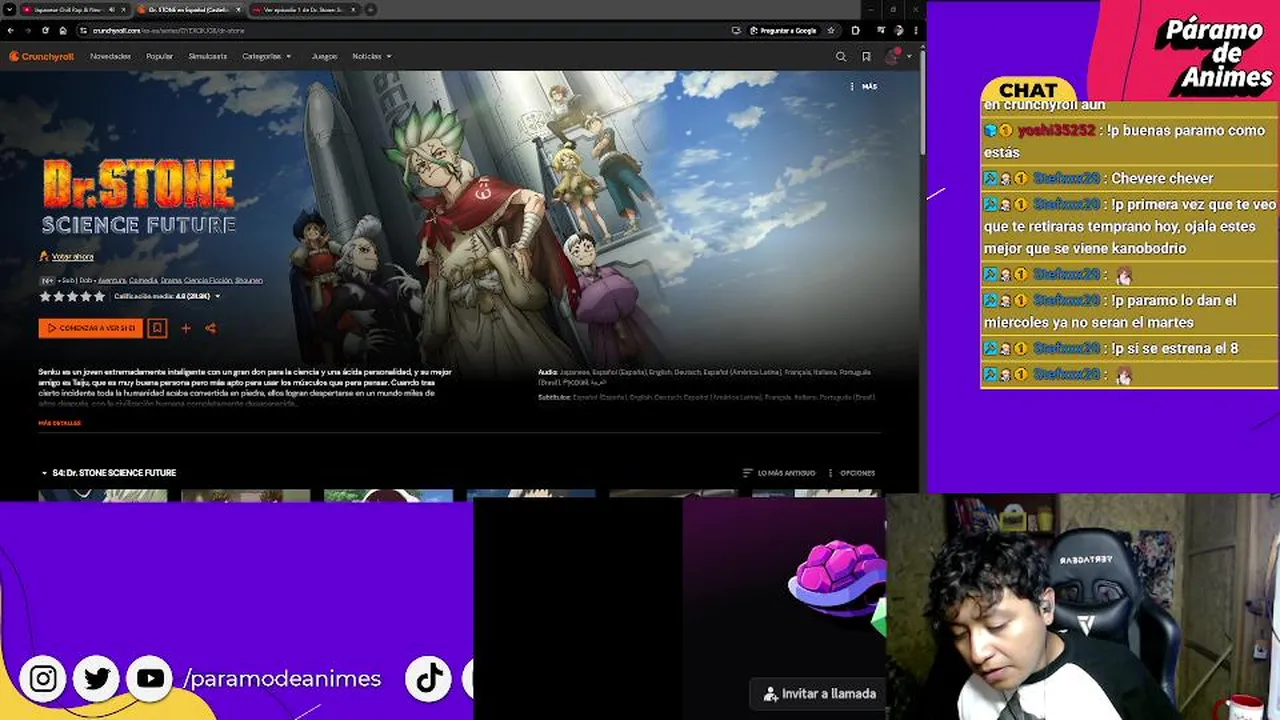Open the Crunchyroll account avatar menu
The height and width of the screenshot is (720, 1280).
[893, 56]
